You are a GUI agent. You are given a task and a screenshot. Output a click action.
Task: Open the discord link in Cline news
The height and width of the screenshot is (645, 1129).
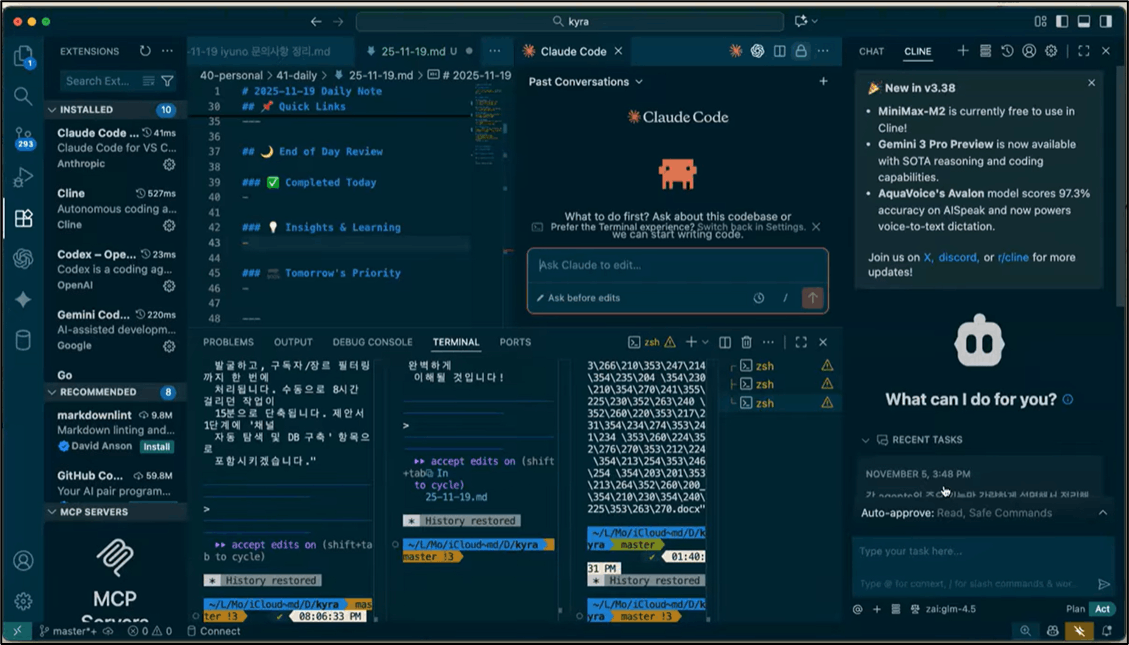[x=958, y=257]
